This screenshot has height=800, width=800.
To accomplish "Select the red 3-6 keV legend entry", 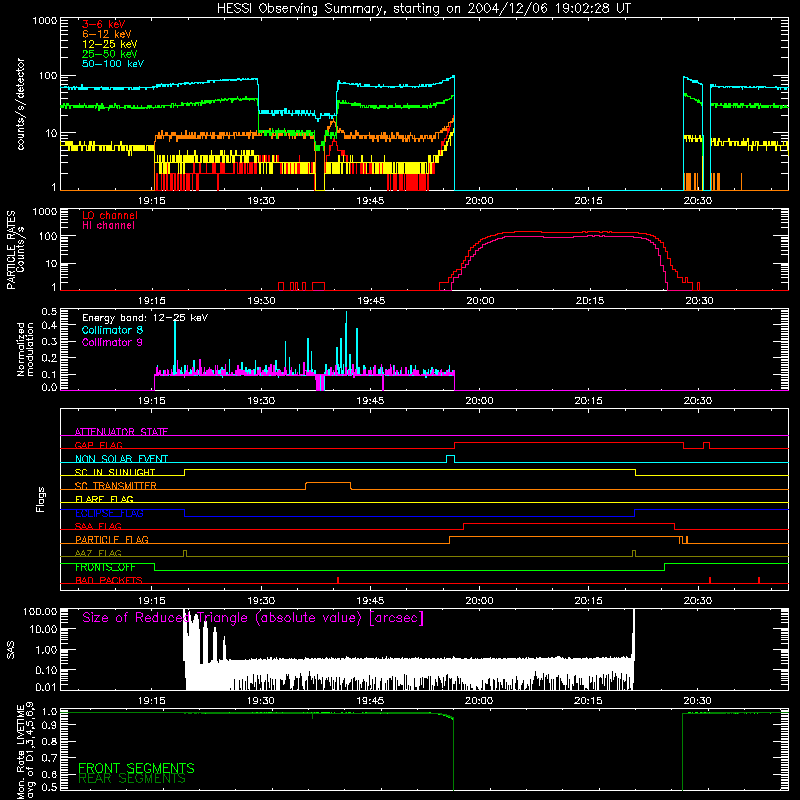I will [104, 24].
